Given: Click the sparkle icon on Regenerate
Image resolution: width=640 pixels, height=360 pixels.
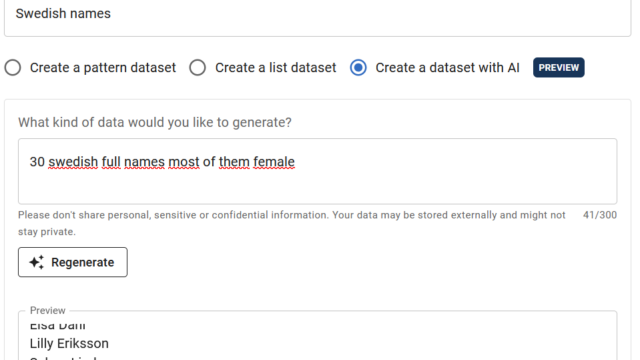Looking at the screenshot, I should click(37, 262).
